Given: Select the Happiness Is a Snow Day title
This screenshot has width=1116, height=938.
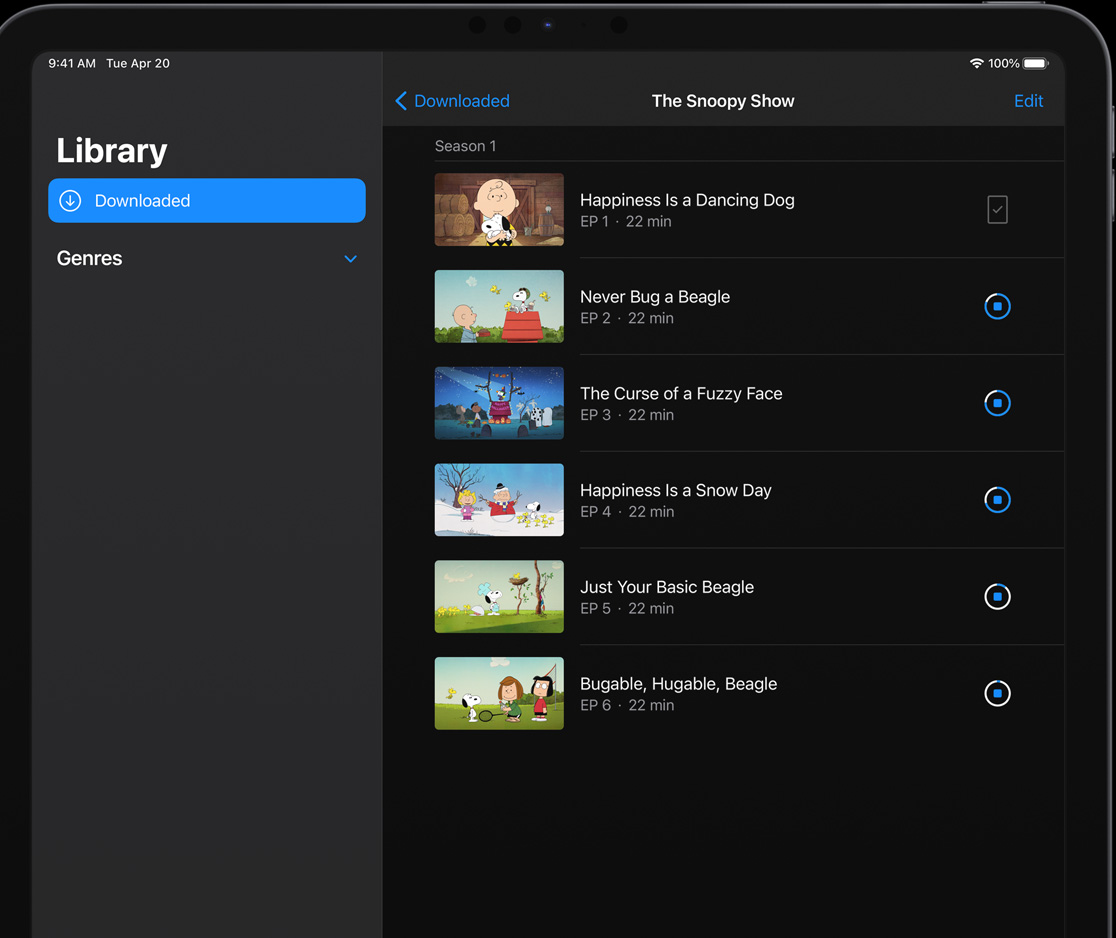Looking at the screenshot, I should (675, 490).
